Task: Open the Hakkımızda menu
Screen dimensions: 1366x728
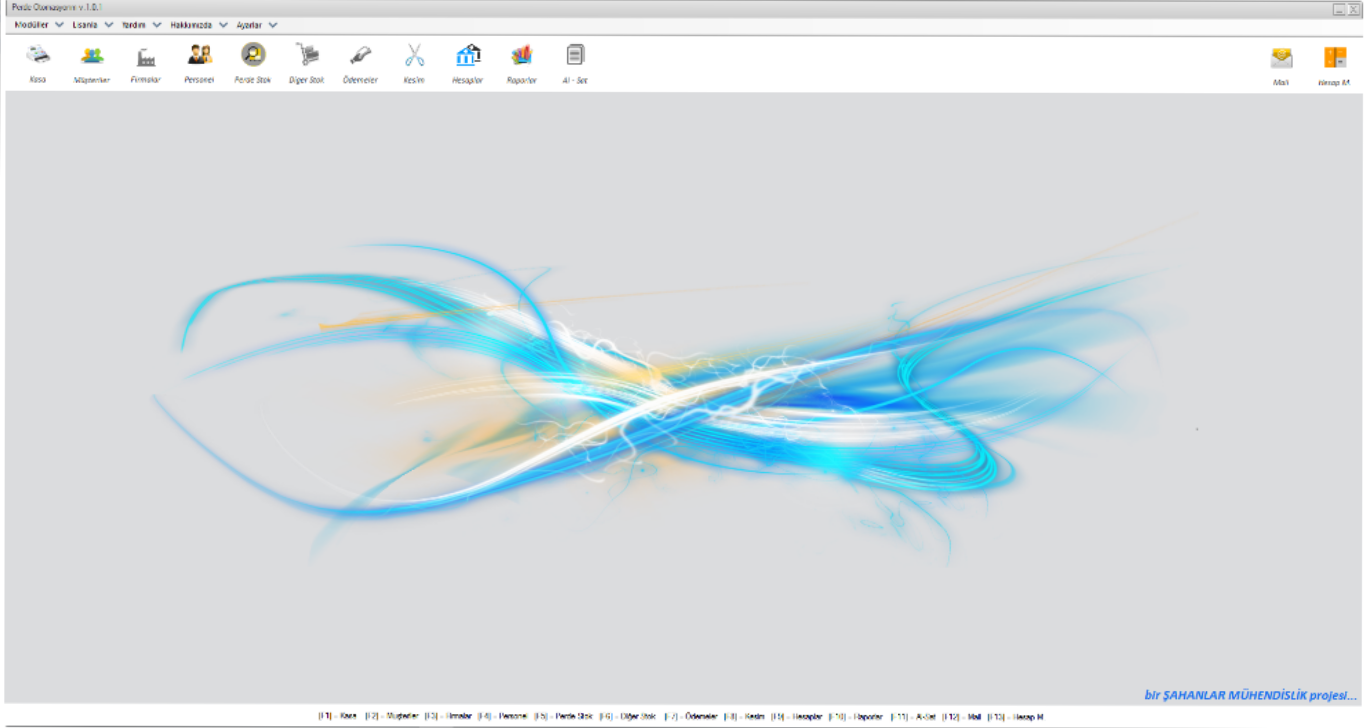Action: [x=191, y=25]
